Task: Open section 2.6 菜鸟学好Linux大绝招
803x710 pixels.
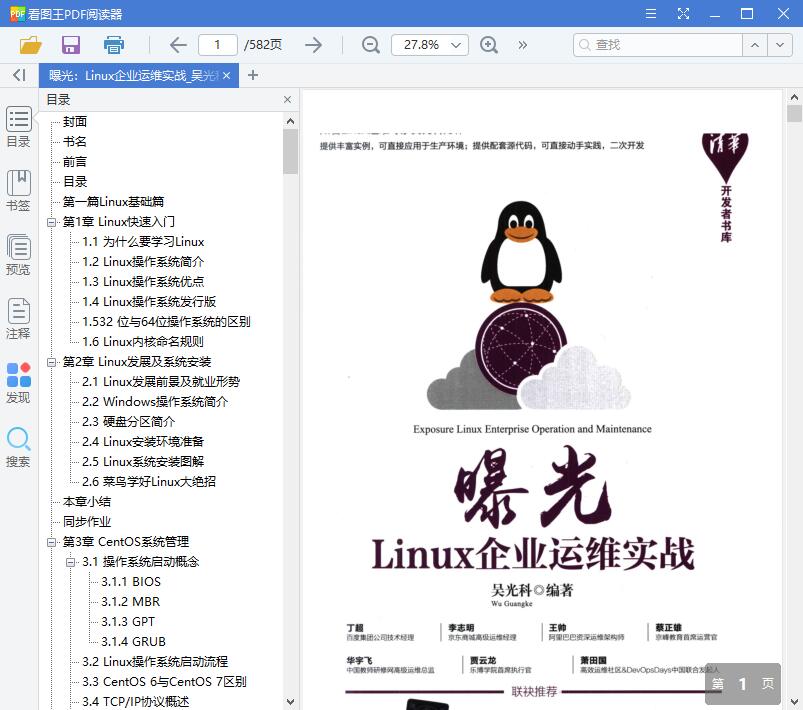Action: click(x=149, y=482)
